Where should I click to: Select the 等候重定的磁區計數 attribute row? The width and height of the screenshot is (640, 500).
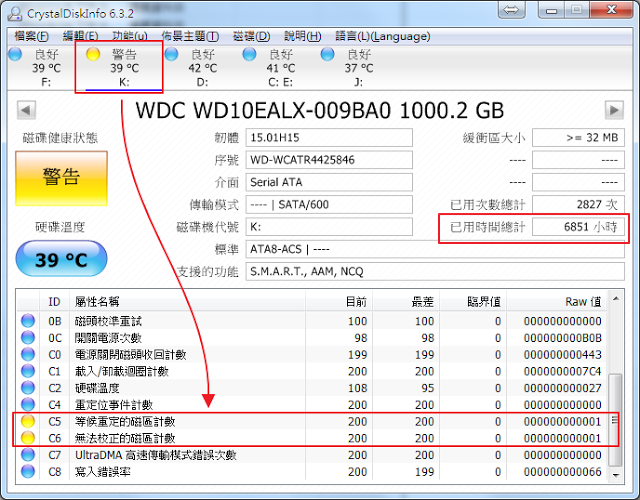(312, 422)
